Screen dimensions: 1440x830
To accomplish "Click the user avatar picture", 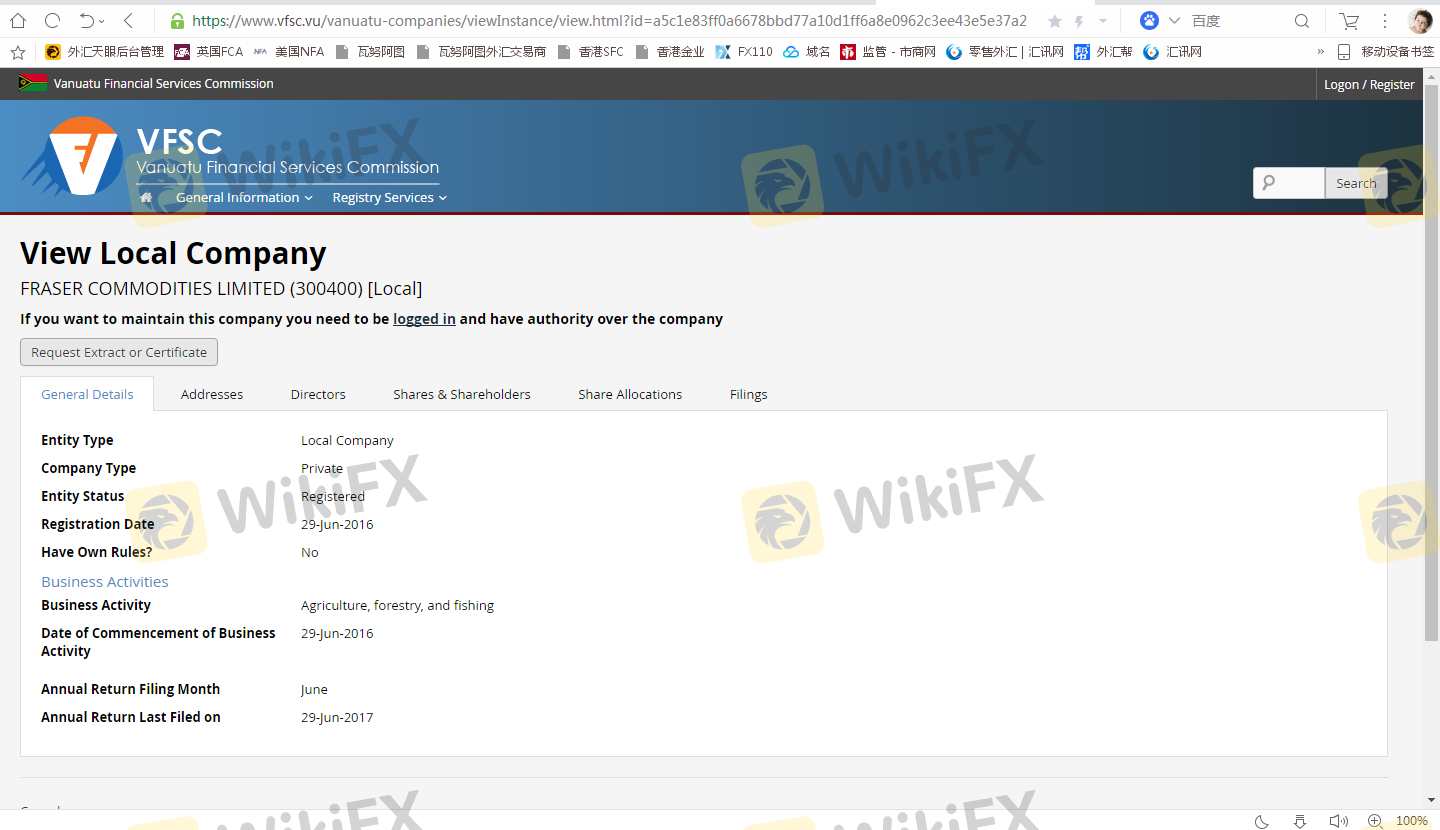I will point(1419,20).
